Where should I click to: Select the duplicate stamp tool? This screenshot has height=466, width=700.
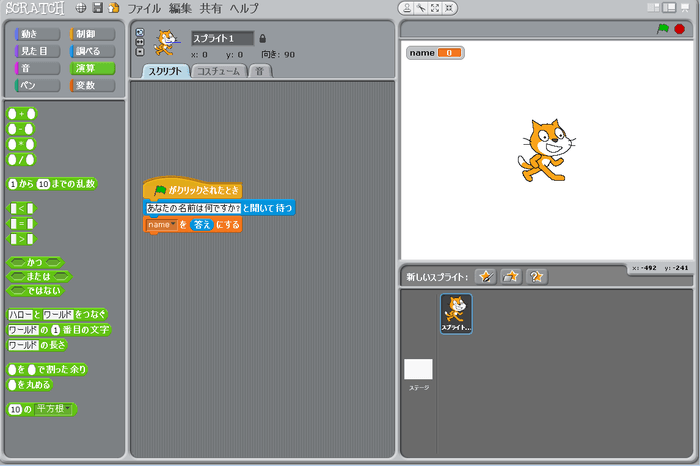pyautogui.click(x=407, y=8)
